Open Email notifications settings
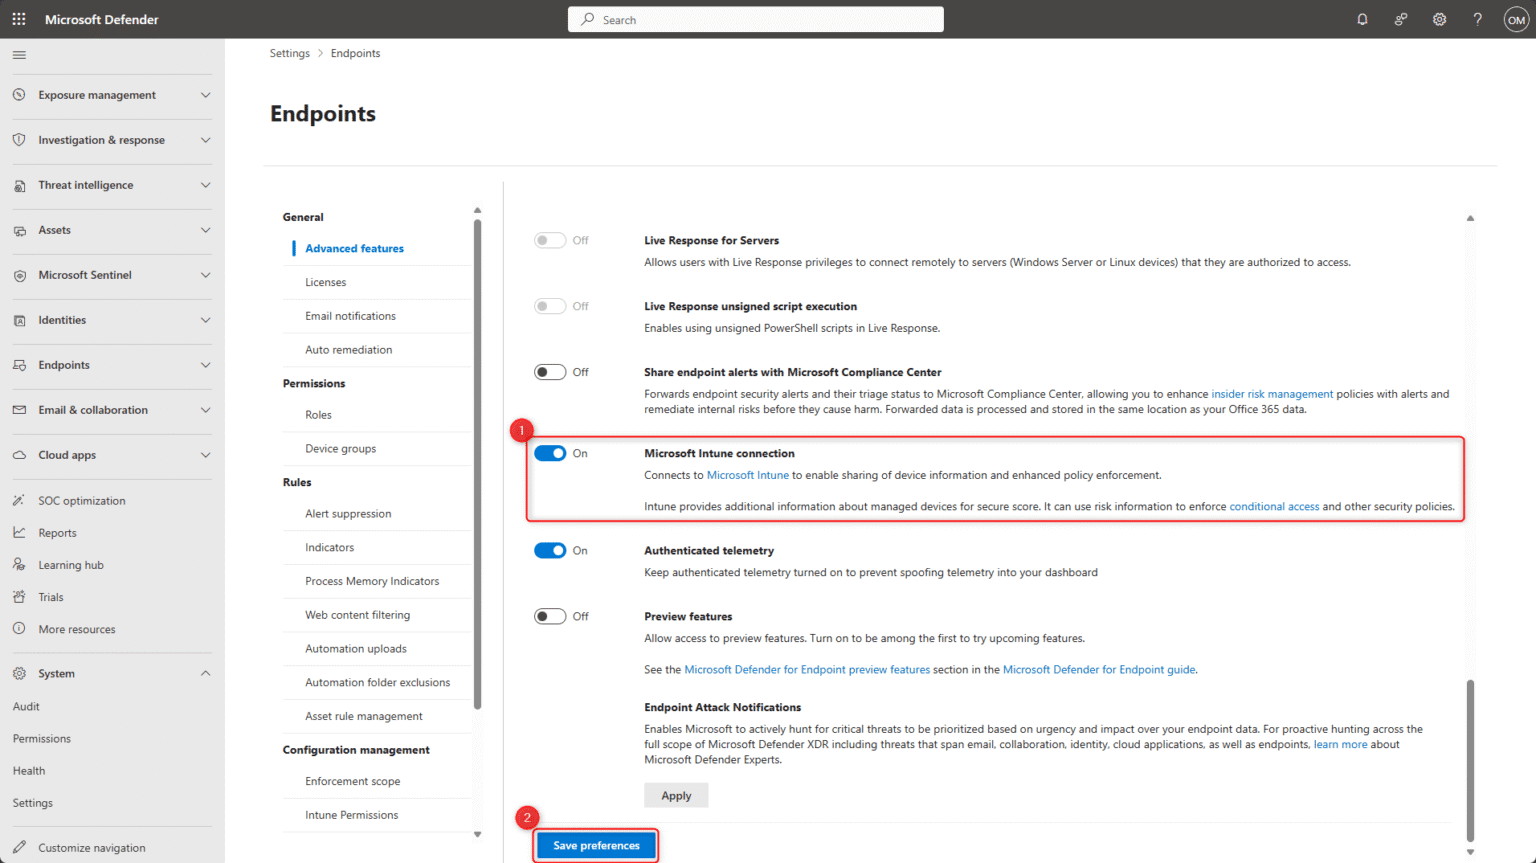1536x863 pixels. 351,316
